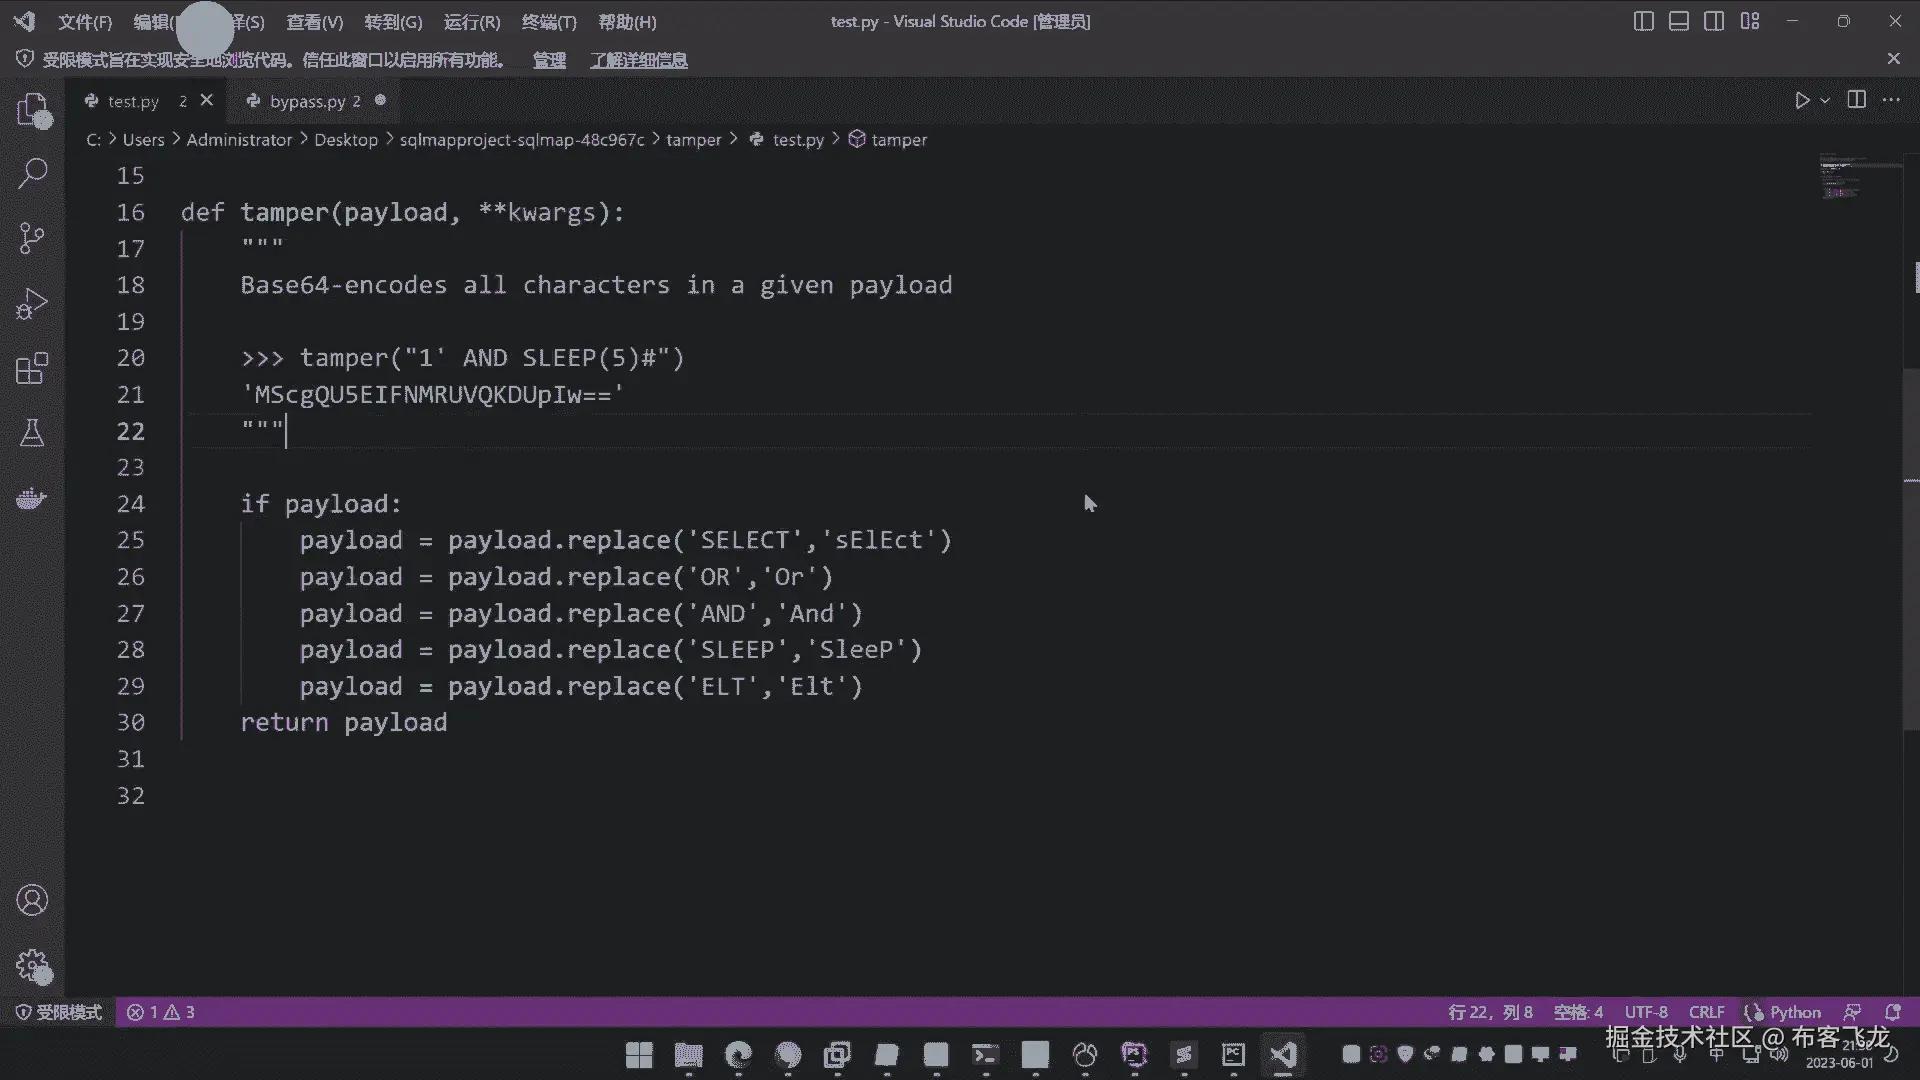Screen dimensions: 1920x1080
Task: Toggle the primary side bar layout button
Action: pos(1643,21)
